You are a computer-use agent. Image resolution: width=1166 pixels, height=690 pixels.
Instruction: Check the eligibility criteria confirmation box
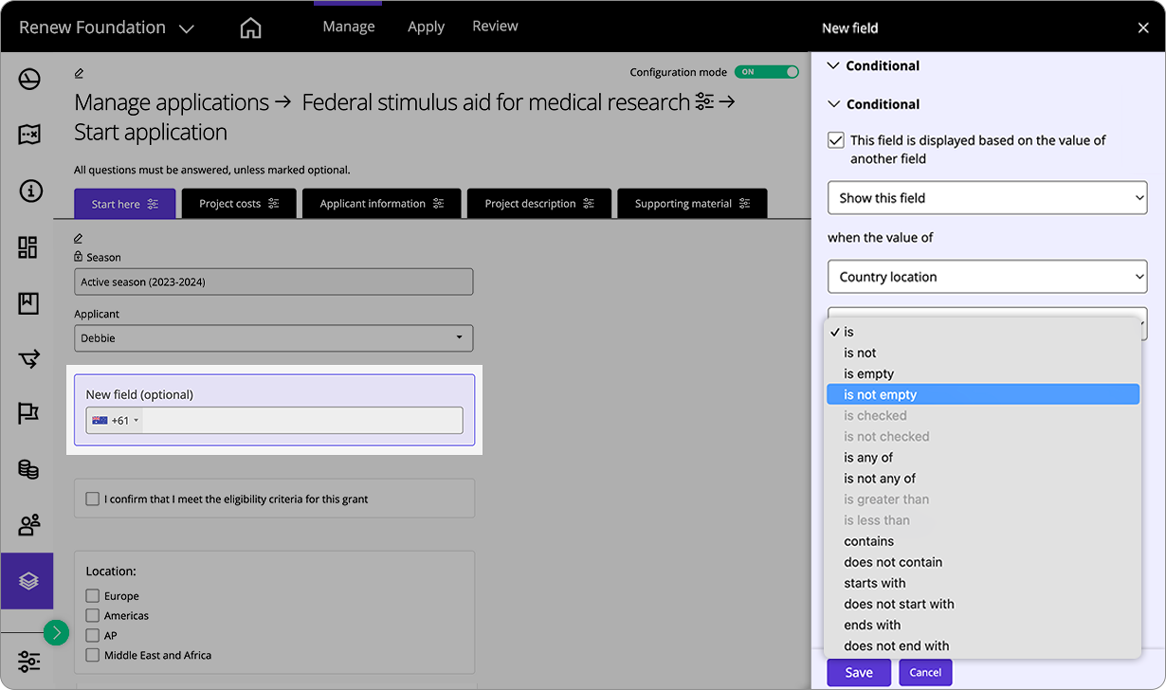(x=93, y=499)
